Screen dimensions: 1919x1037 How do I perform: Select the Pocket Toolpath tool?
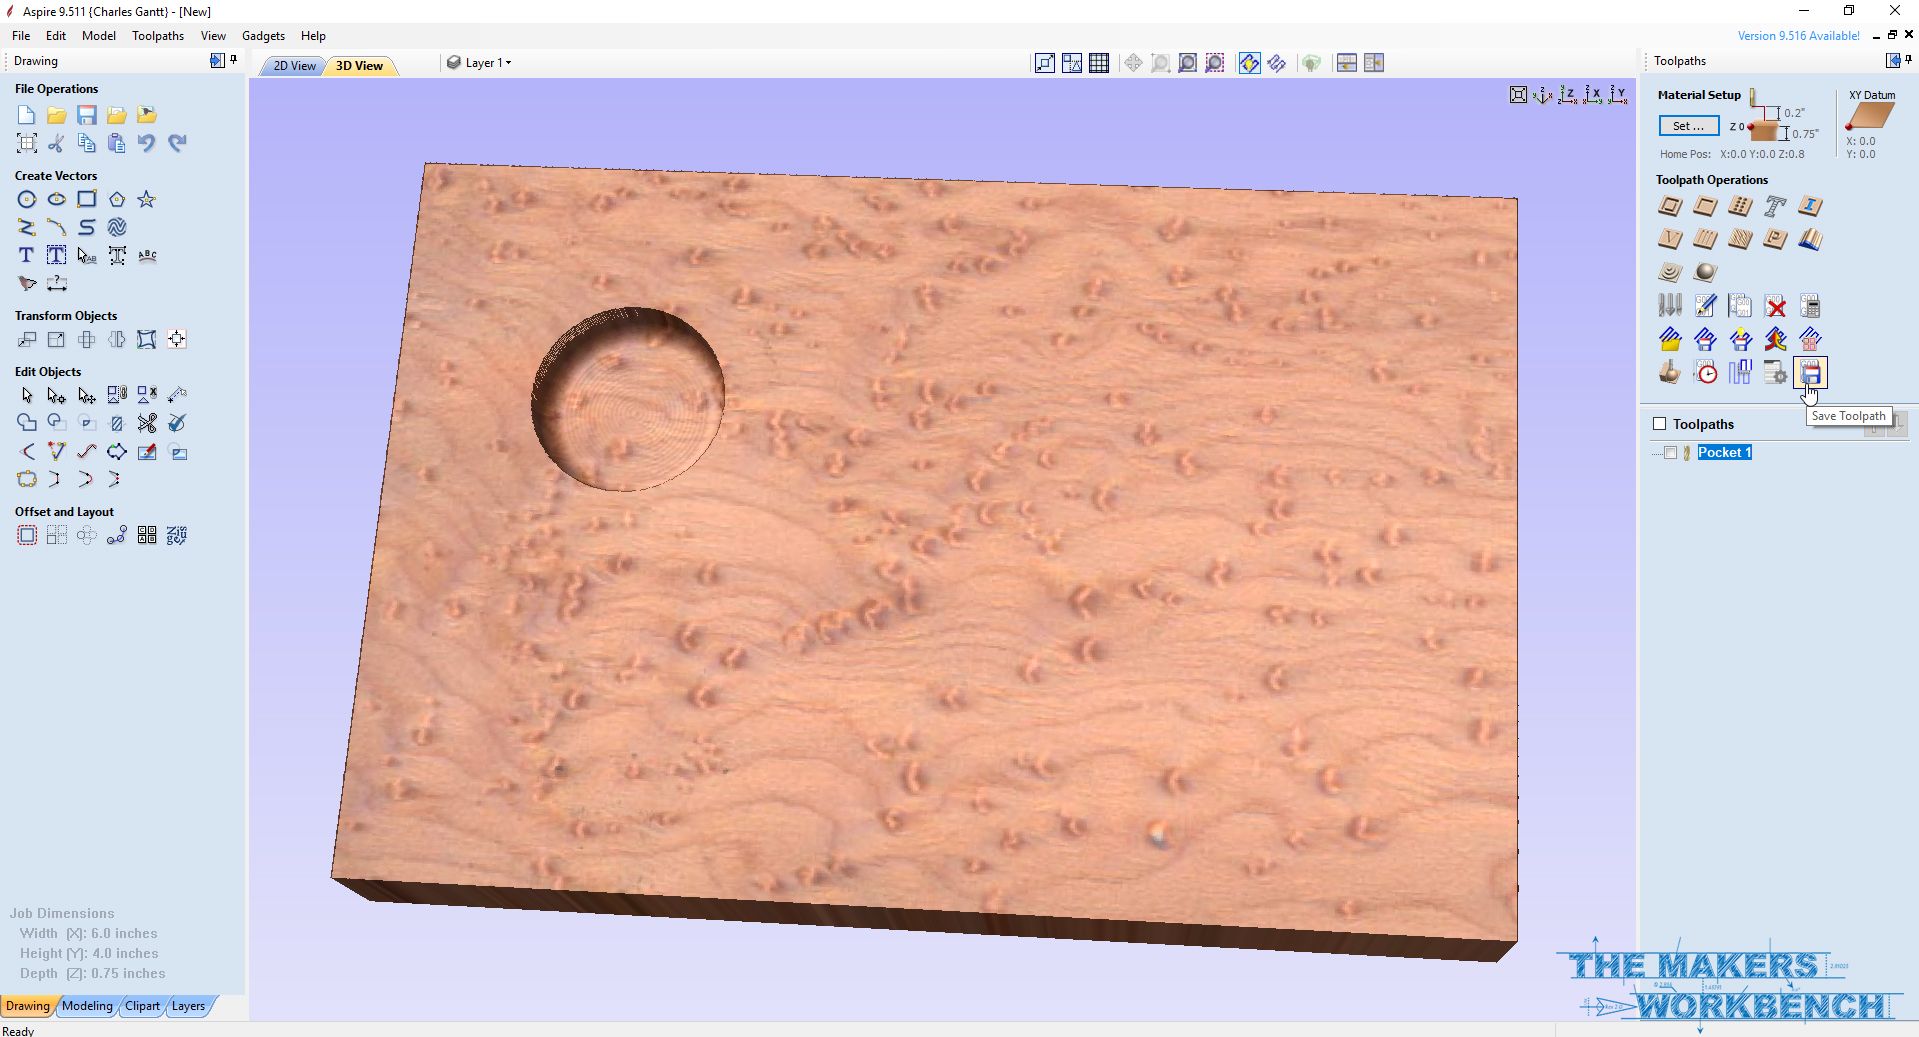[1704, 207]
